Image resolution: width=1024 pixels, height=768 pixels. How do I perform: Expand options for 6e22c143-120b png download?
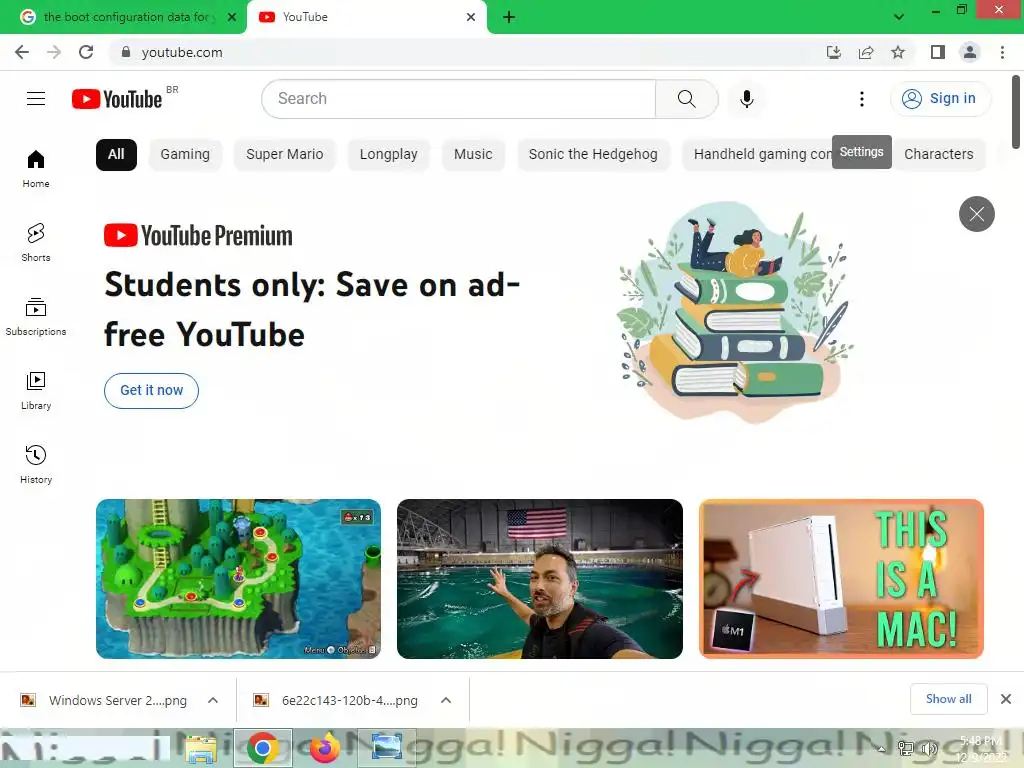point(446,700)
